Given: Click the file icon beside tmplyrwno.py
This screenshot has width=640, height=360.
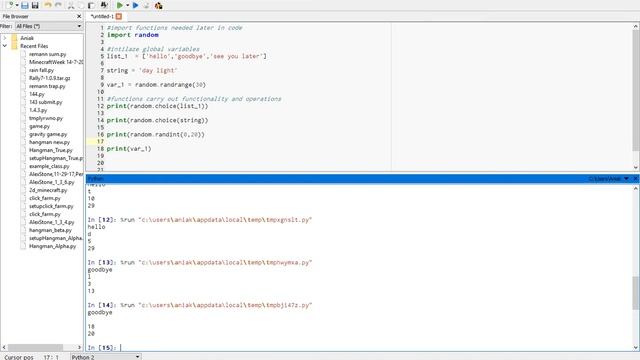Looking at the screenshot, I should (x=23, y=118).
